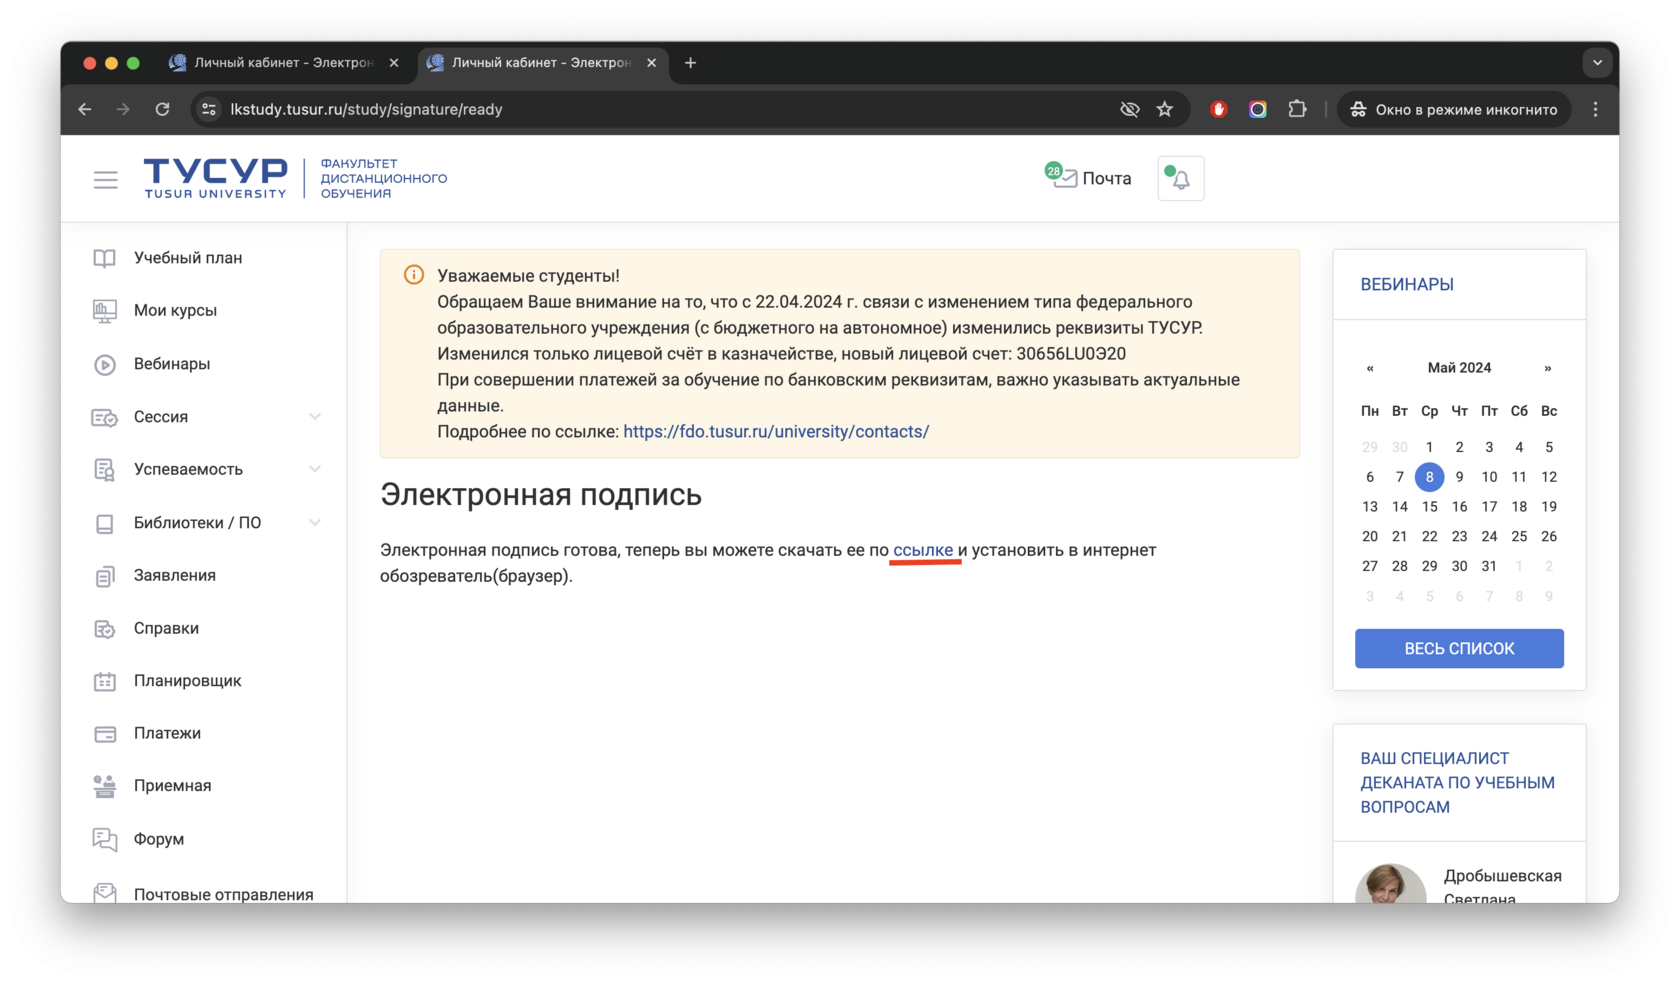Click the Форум chat icon

(104, 839)
